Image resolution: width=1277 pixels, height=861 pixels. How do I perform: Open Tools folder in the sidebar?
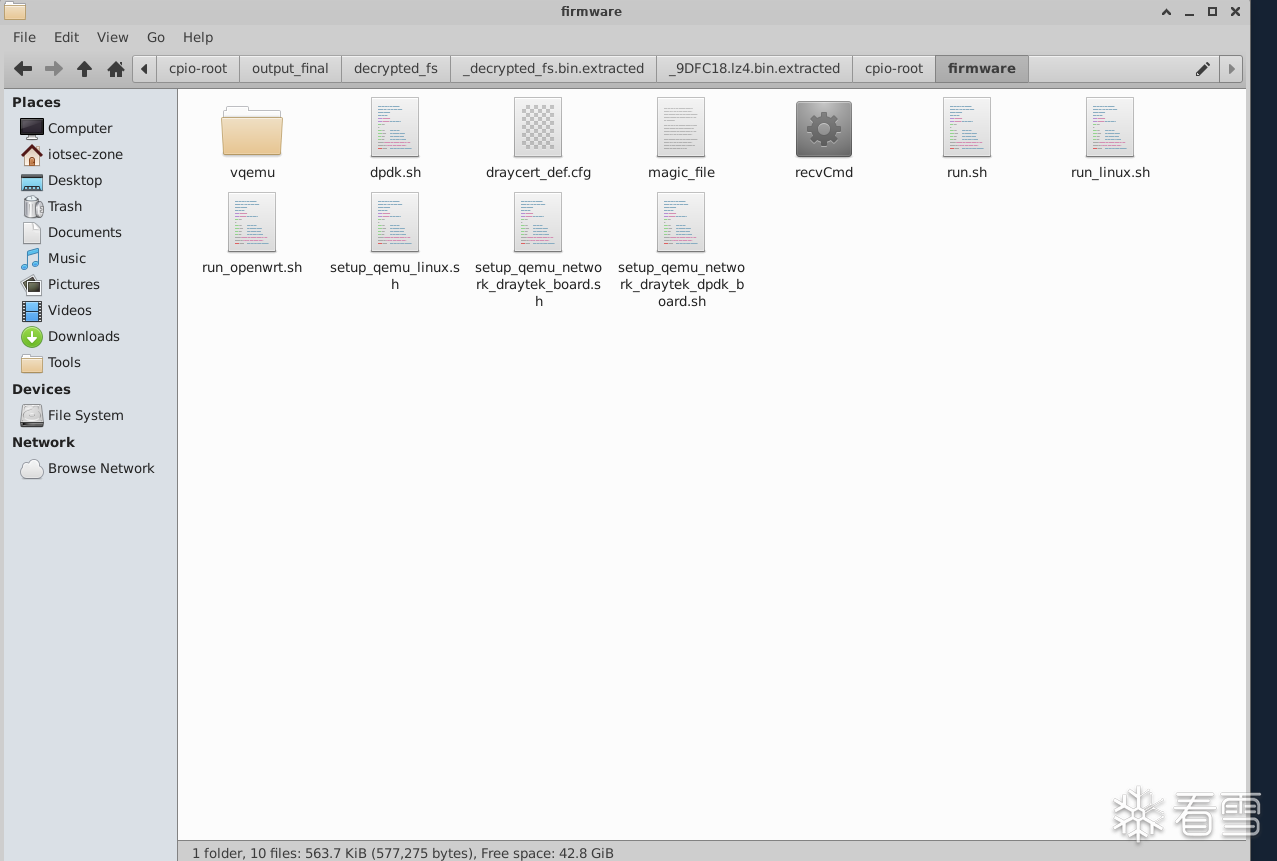click(x=90, y=362)
